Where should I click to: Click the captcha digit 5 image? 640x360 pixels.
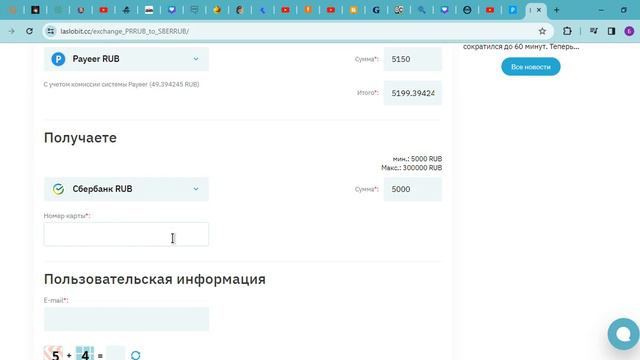(53, 353)
